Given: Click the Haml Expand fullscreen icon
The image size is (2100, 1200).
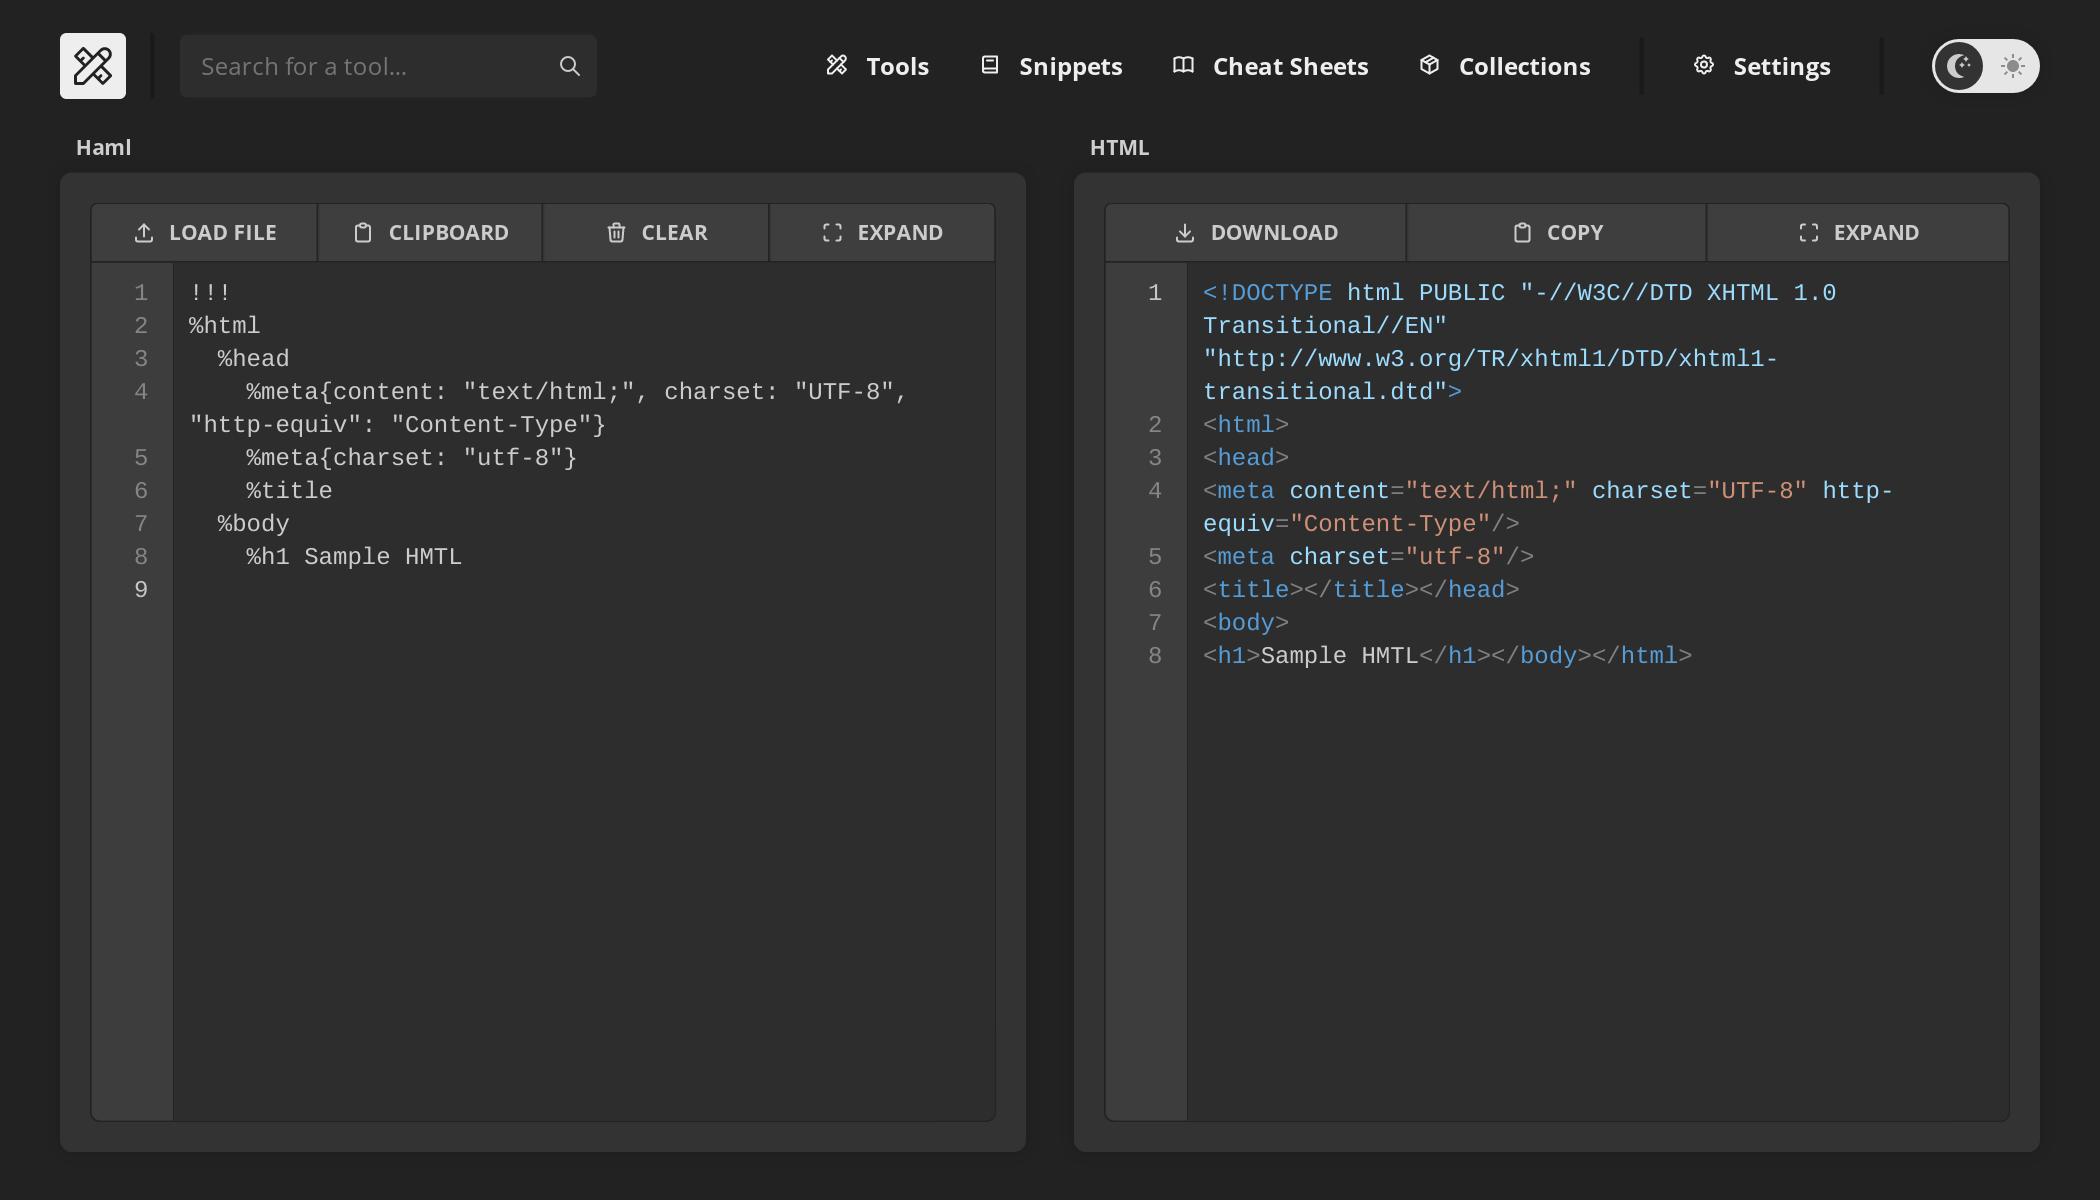Looking at the screenshot, I should (x=832, y=233).
